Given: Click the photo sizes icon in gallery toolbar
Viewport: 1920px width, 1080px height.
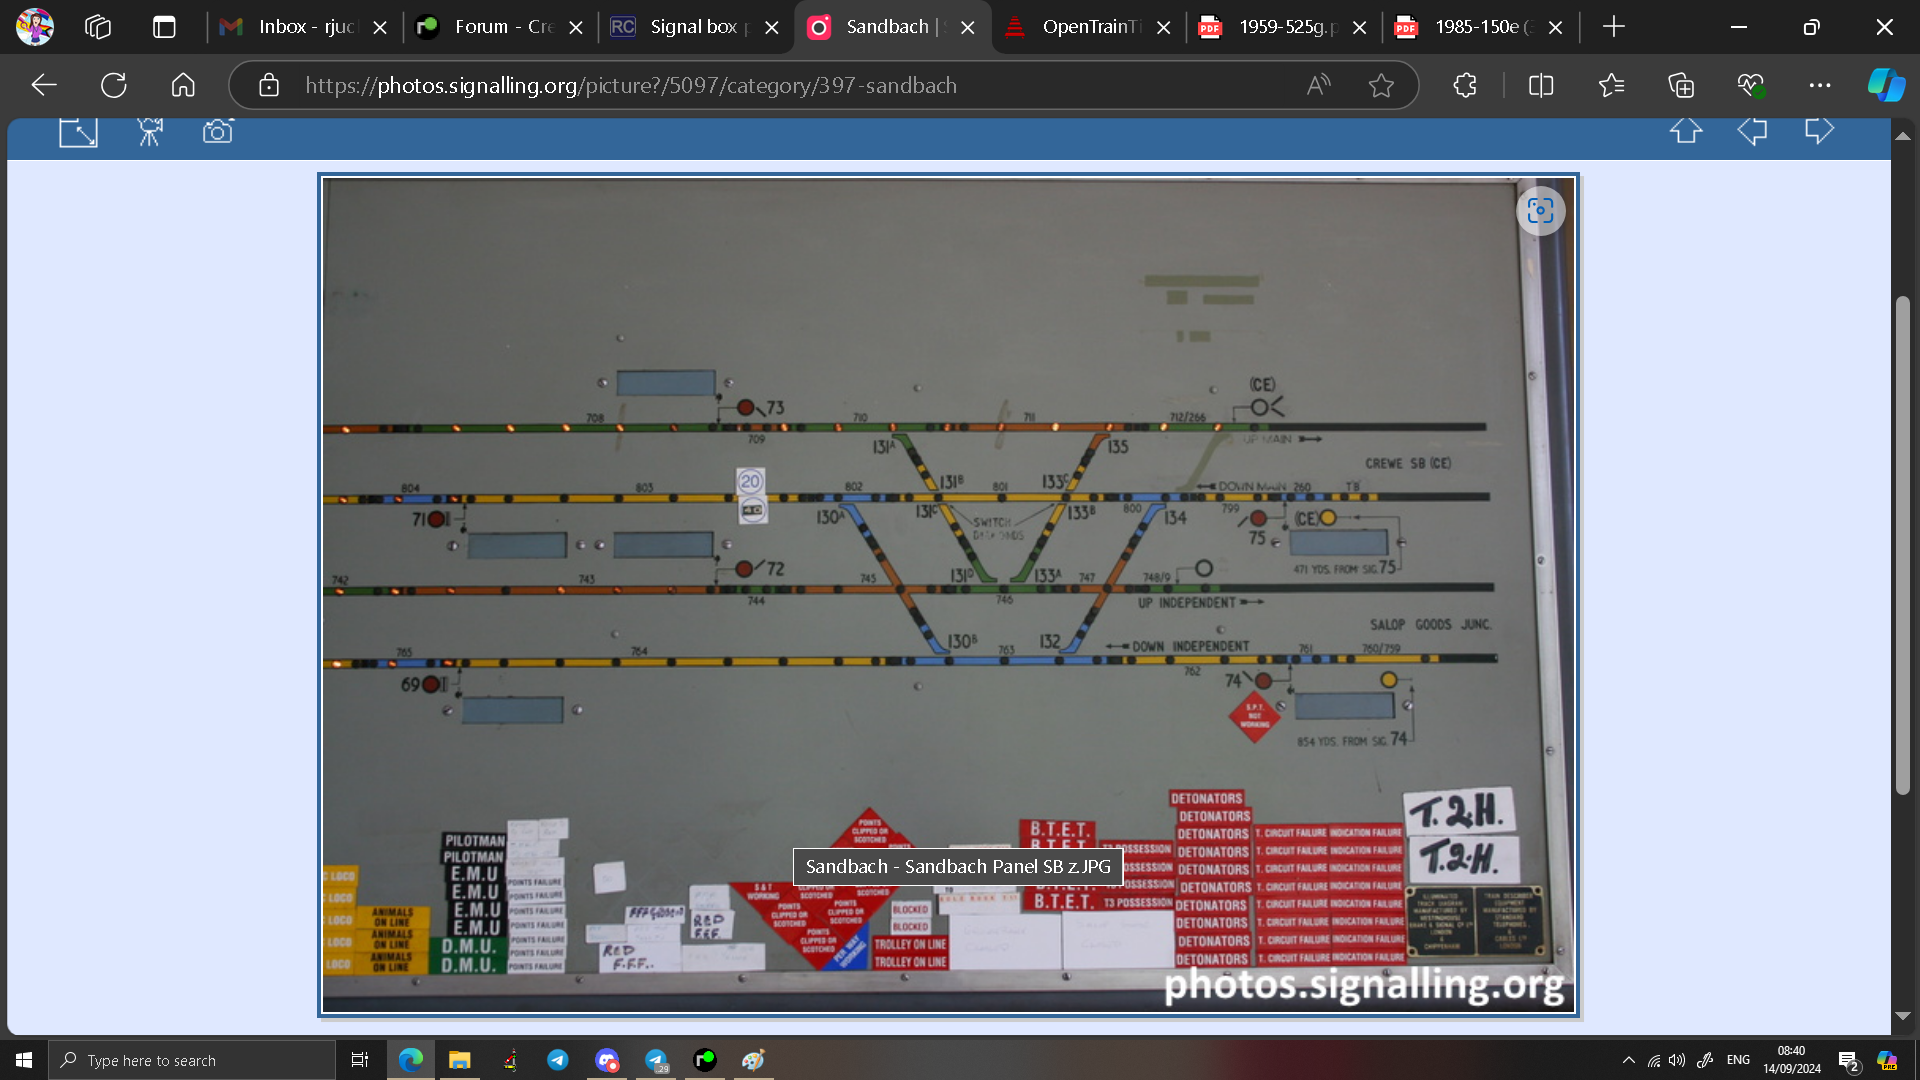Looking at the screenshot, I should 78,131.
